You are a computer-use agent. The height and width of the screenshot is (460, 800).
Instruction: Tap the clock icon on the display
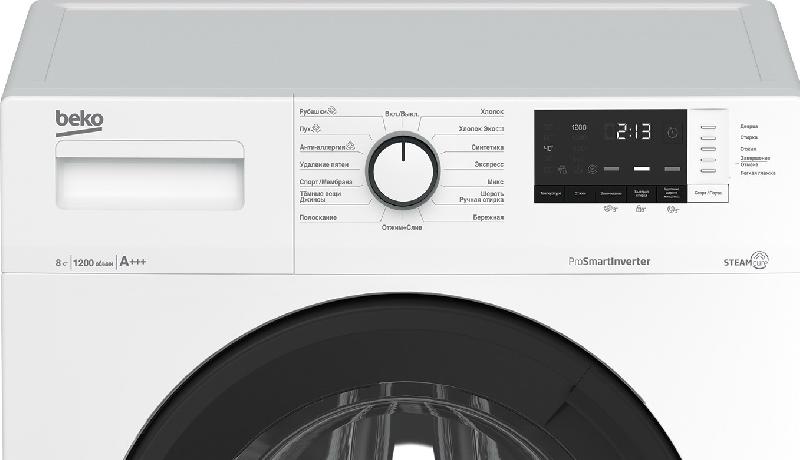coord(672,132)
